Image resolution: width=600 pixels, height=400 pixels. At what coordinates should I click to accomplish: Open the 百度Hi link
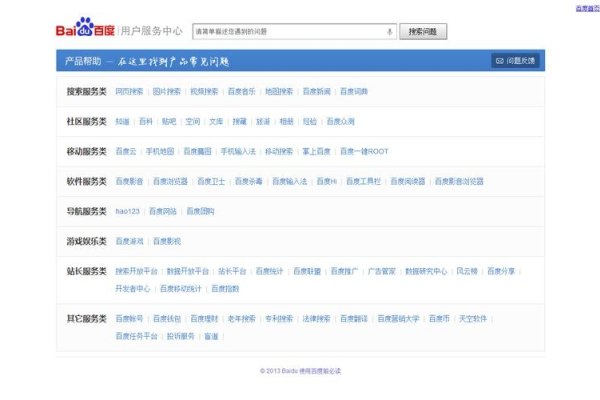(x=327, y=181)
